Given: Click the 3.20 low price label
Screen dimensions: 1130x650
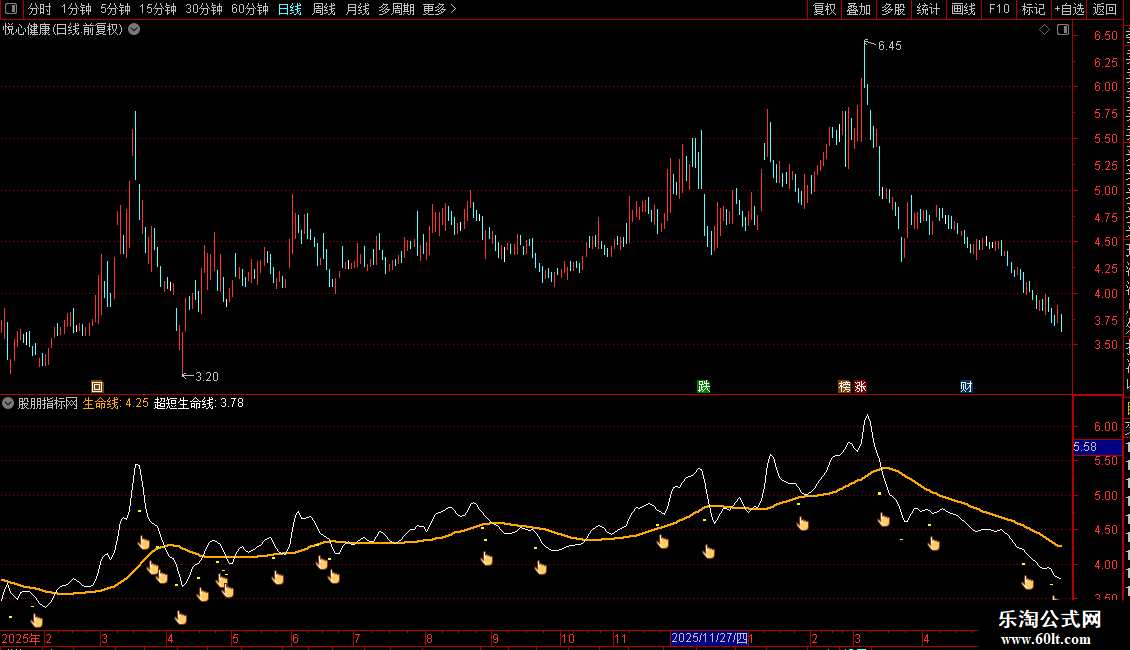Looking at the screenshot, I should (x=207, y=376).
